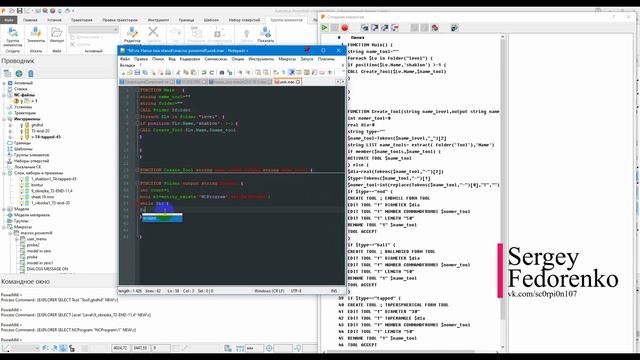Open the active element combo box in ribbon

[93, 29]
